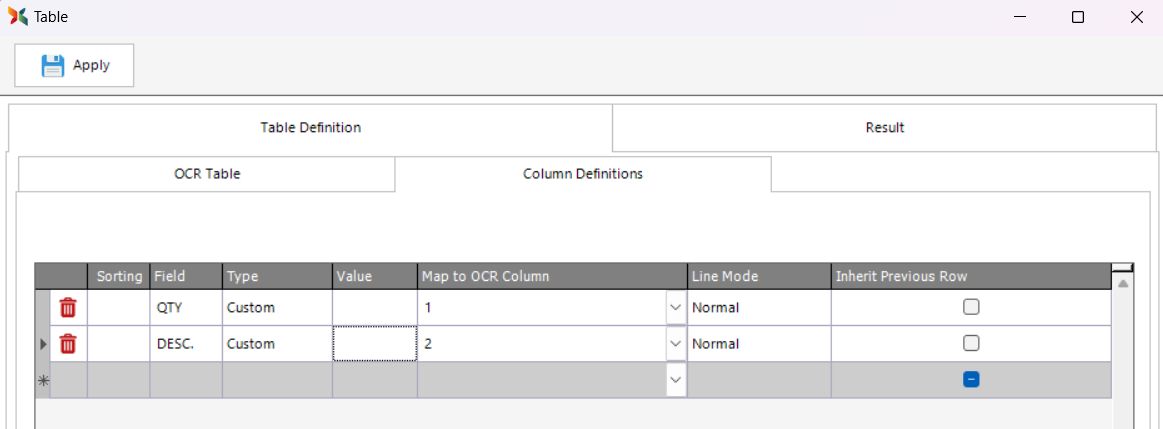Viewport: 1163px width, 429px height.
Task: Click the save icon on Apply
Action: 52,66
